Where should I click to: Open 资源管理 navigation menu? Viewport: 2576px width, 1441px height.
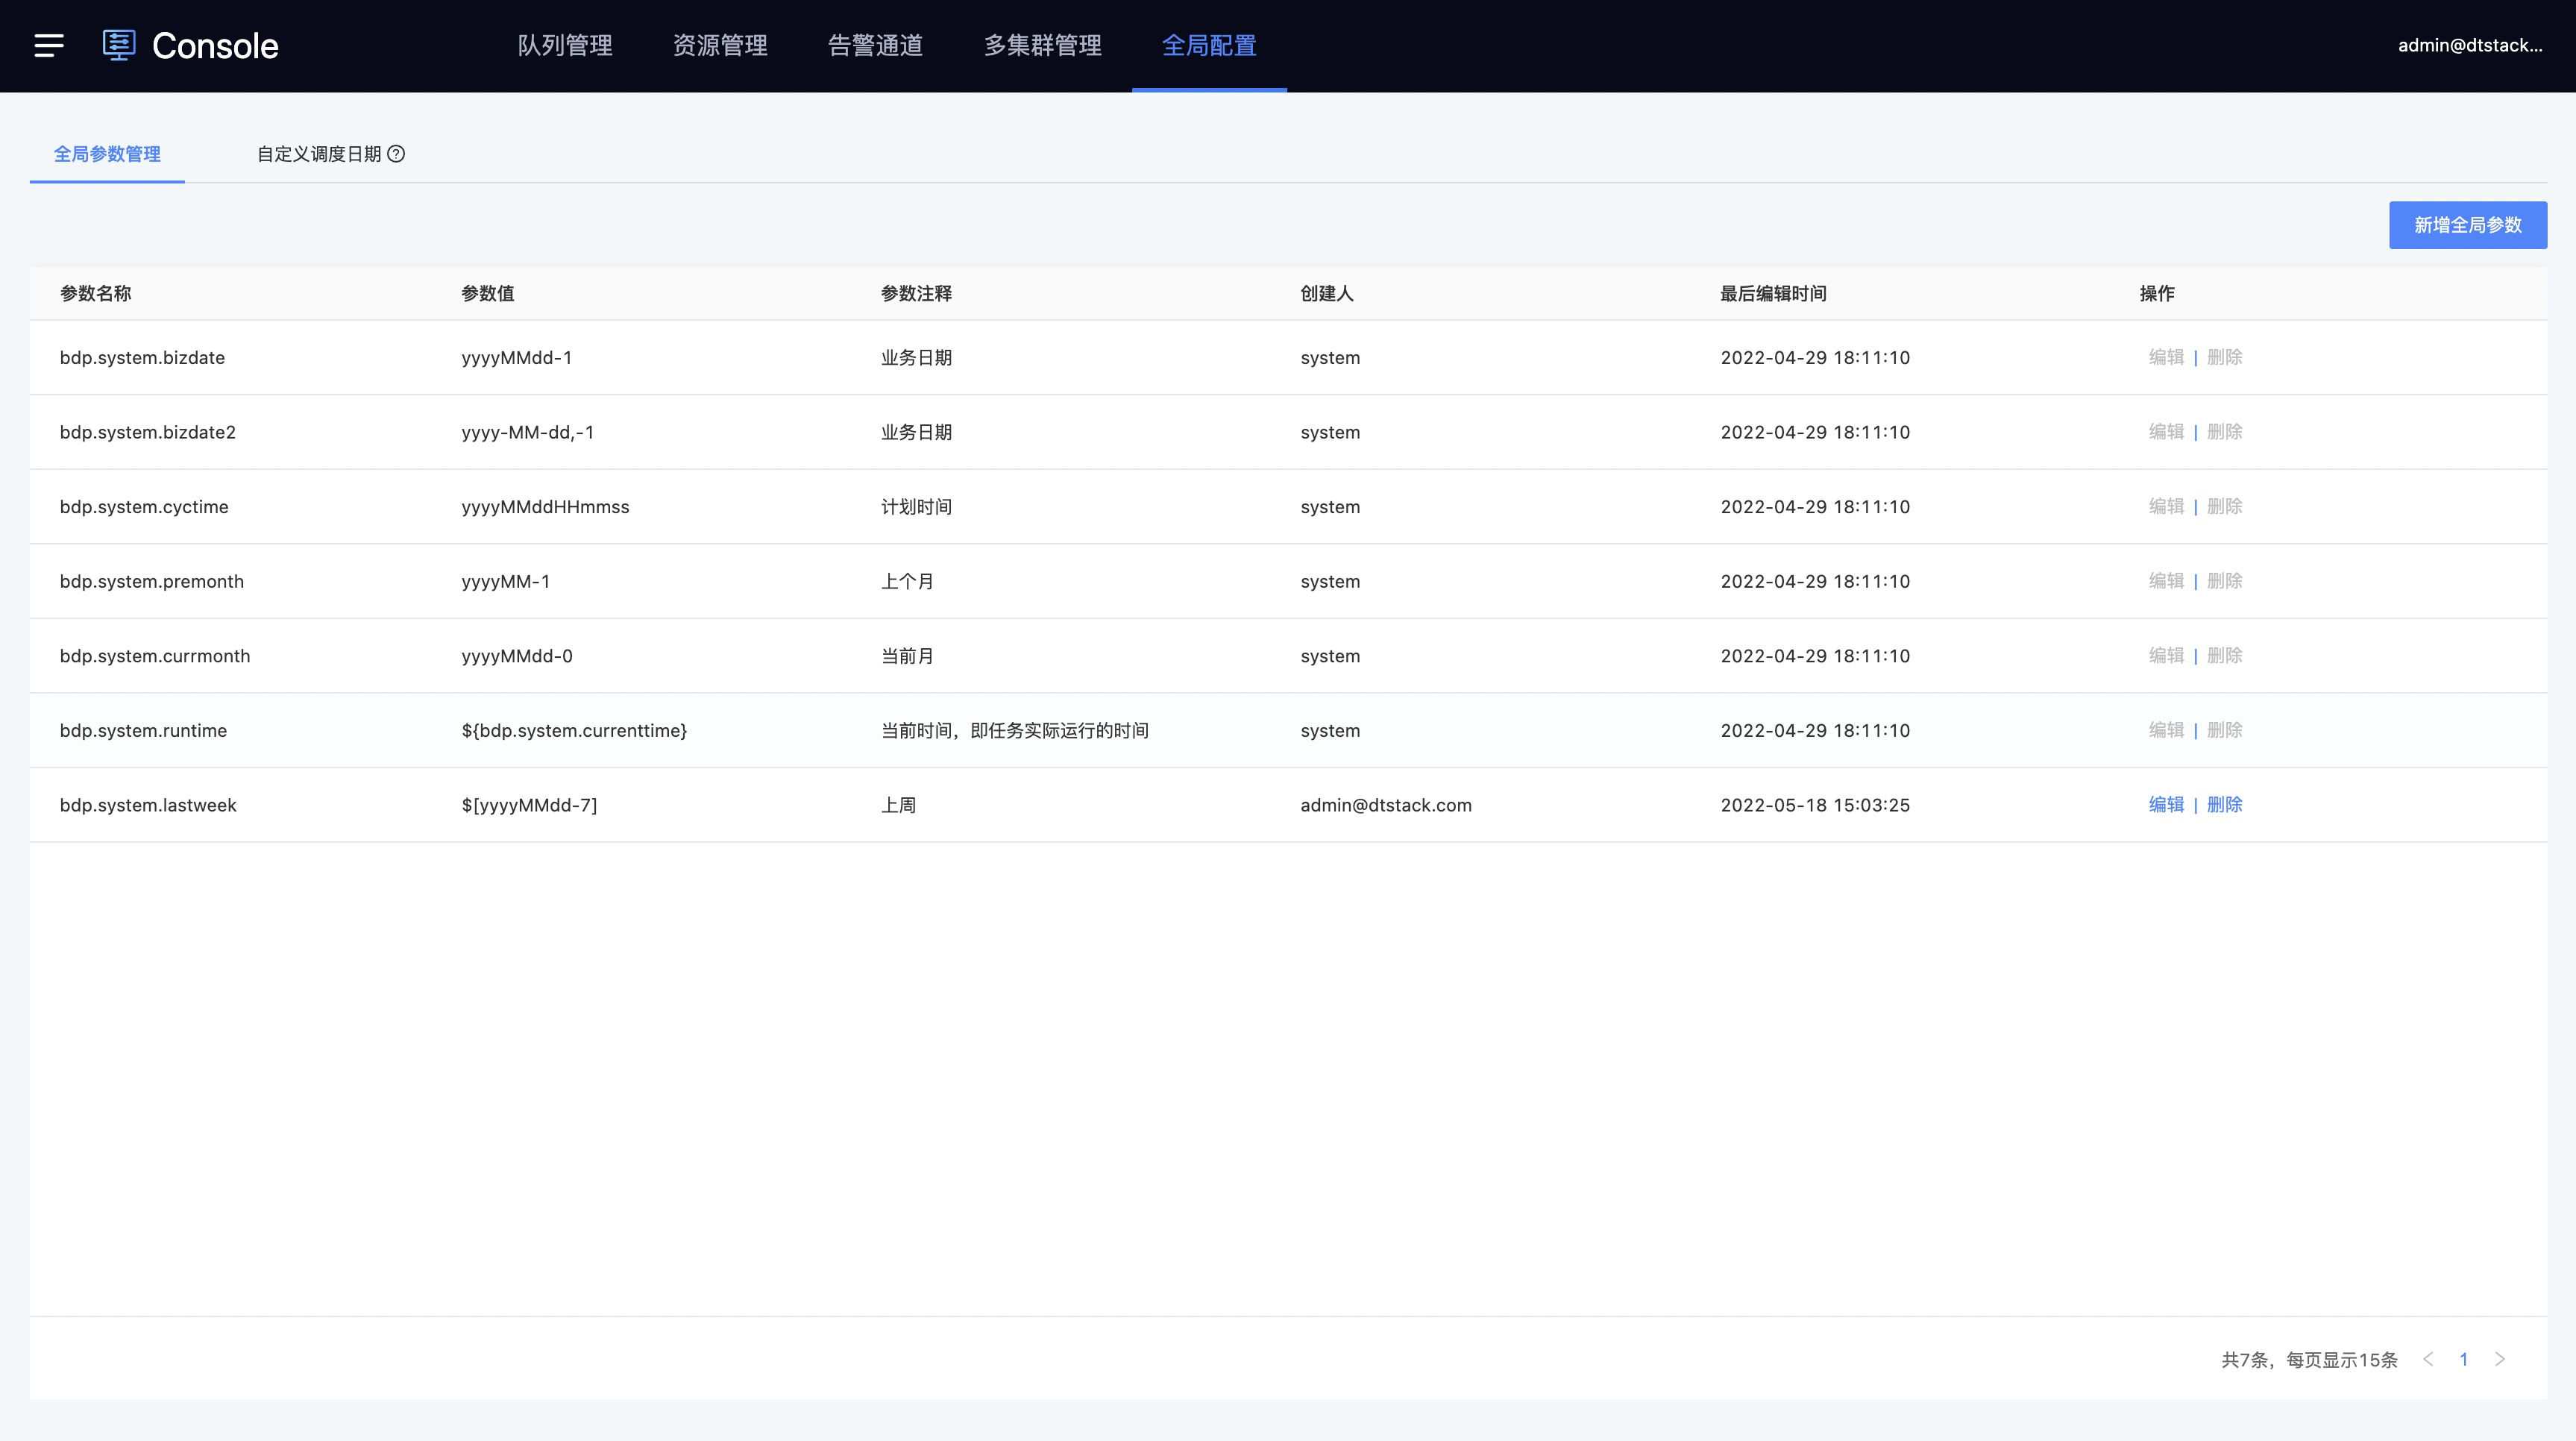[x=720, y=46]
